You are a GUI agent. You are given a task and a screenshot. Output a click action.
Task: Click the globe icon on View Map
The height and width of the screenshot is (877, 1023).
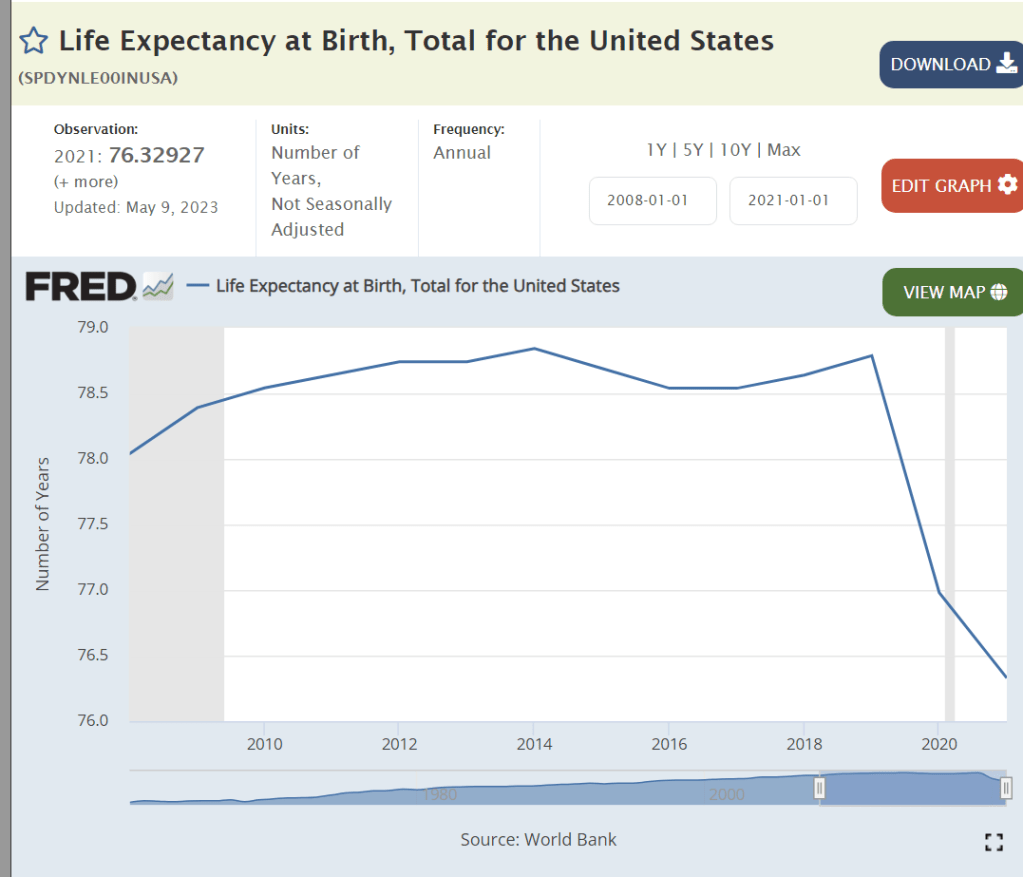click(x=999, y=292)
